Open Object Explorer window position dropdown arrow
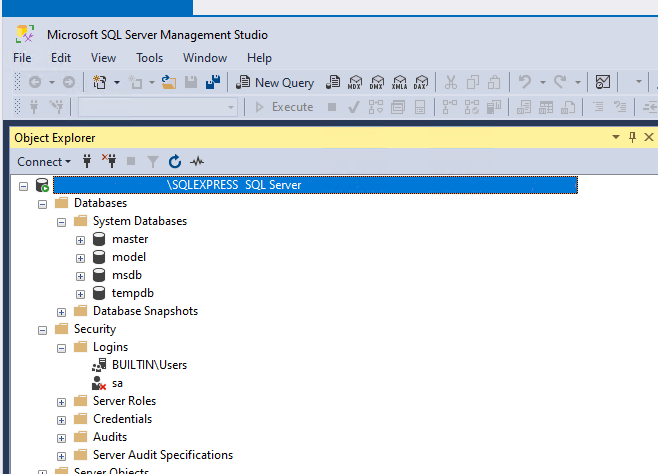The image size is (658, 474). 616,137
